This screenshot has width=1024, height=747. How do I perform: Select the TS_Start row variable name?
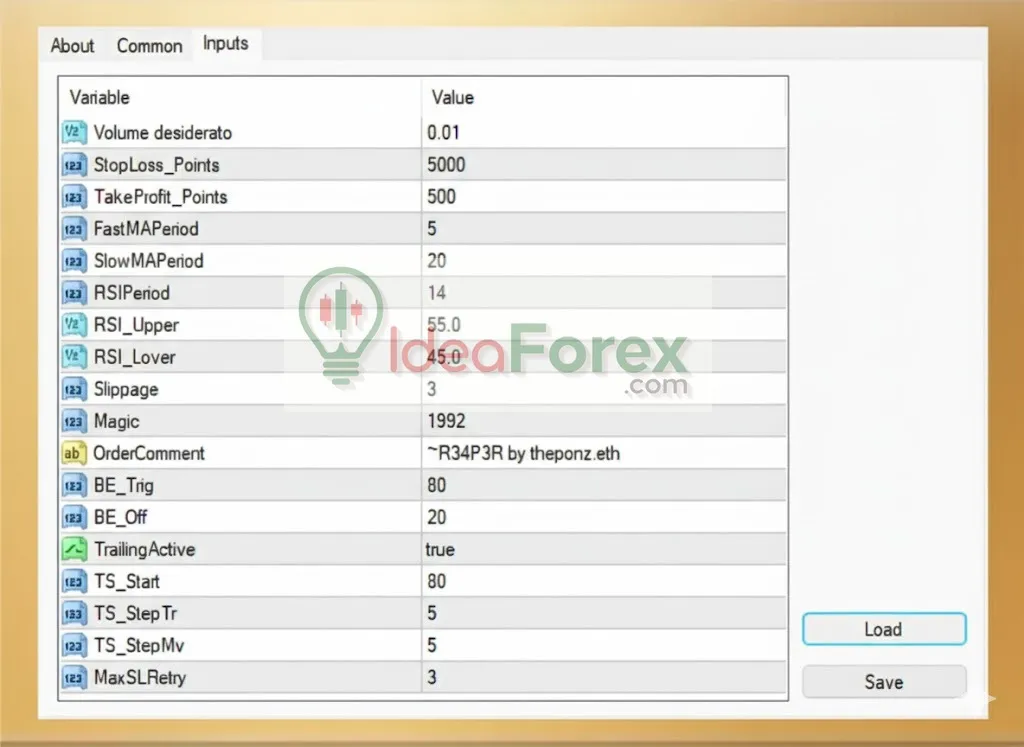click(x=126, y=581)
